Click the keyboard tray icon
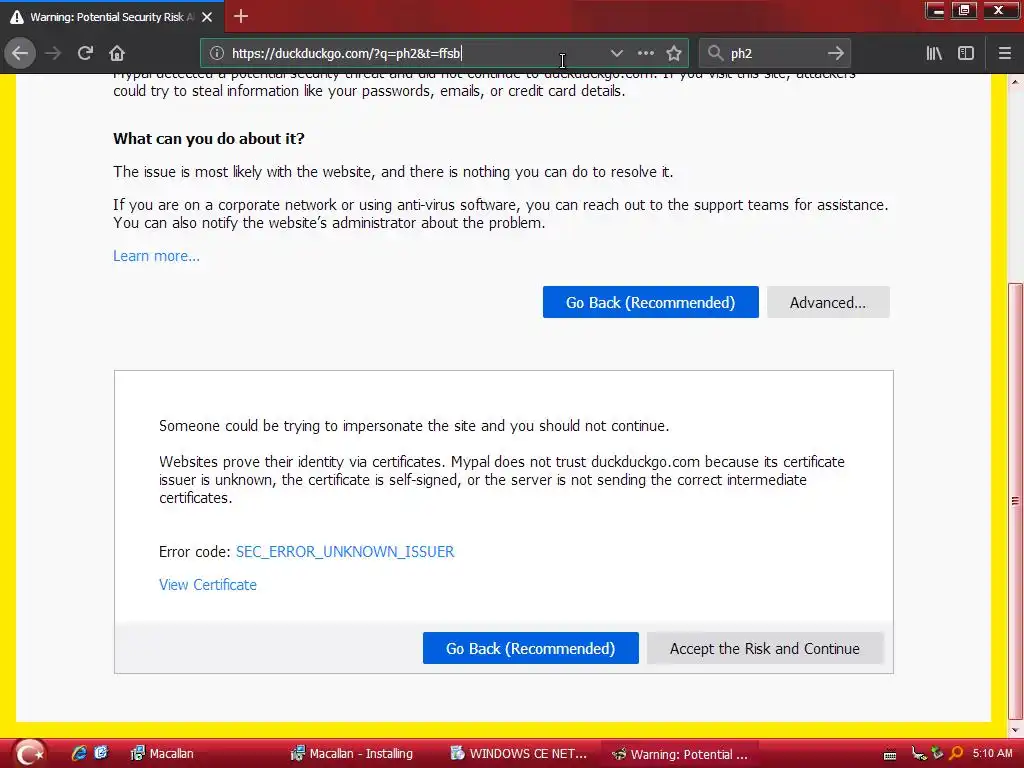1024x768 pixels. 889,755
